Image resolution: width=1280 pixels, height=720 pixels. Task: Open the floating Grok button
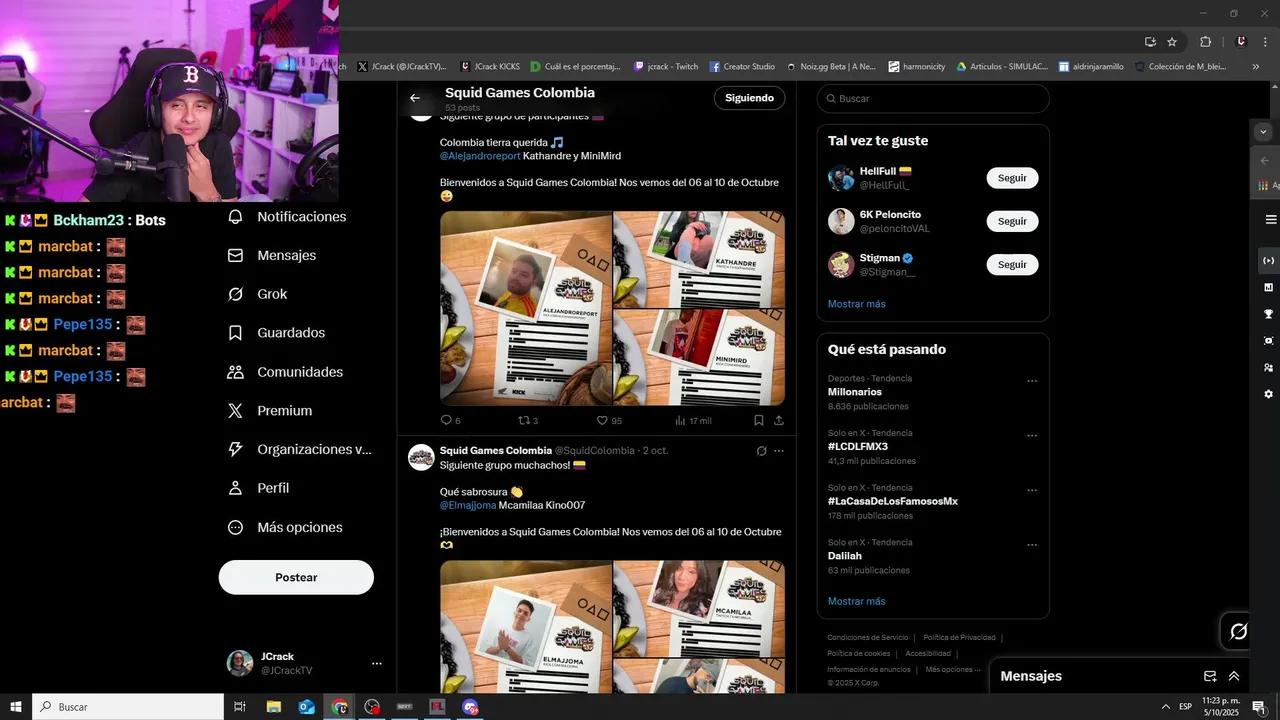(1238, 631)
